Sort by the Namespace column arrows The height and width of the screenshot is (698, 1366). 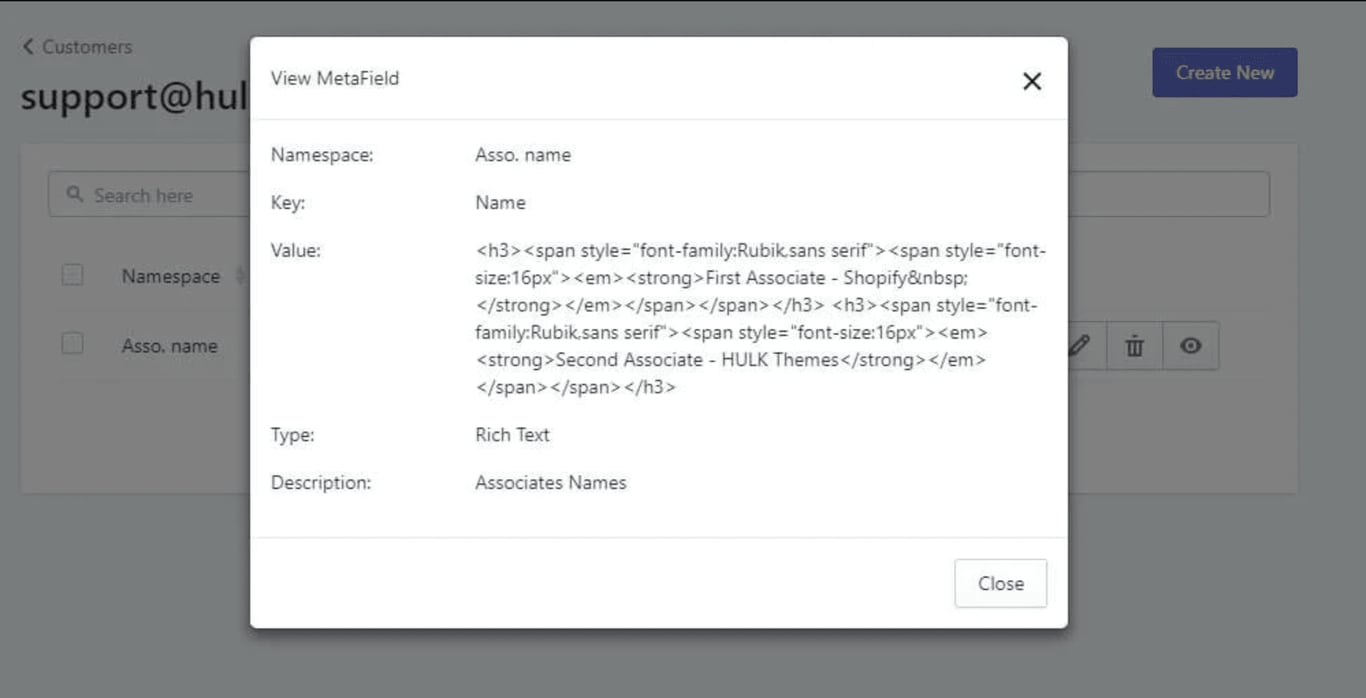[240, 276]
